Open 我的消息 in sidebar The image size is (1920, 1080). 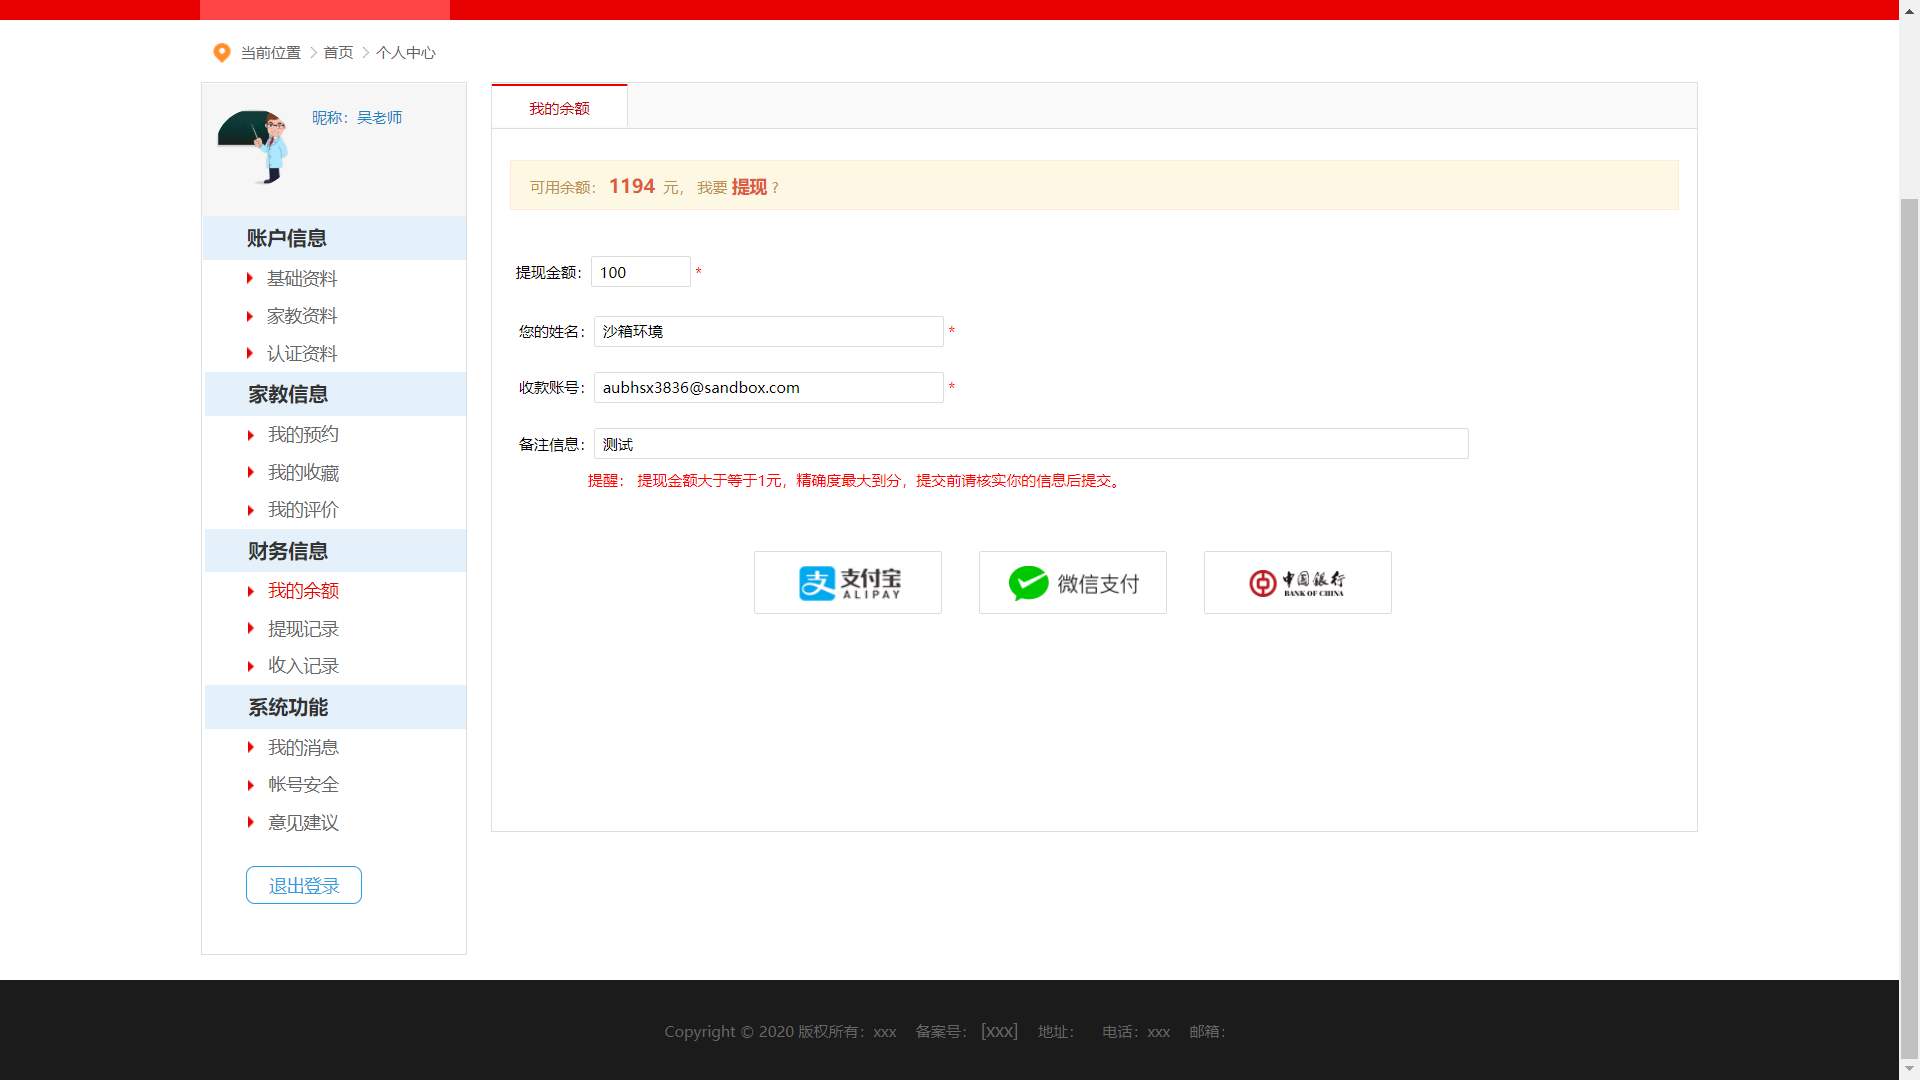pyautogui.click(x=303, y=748)
